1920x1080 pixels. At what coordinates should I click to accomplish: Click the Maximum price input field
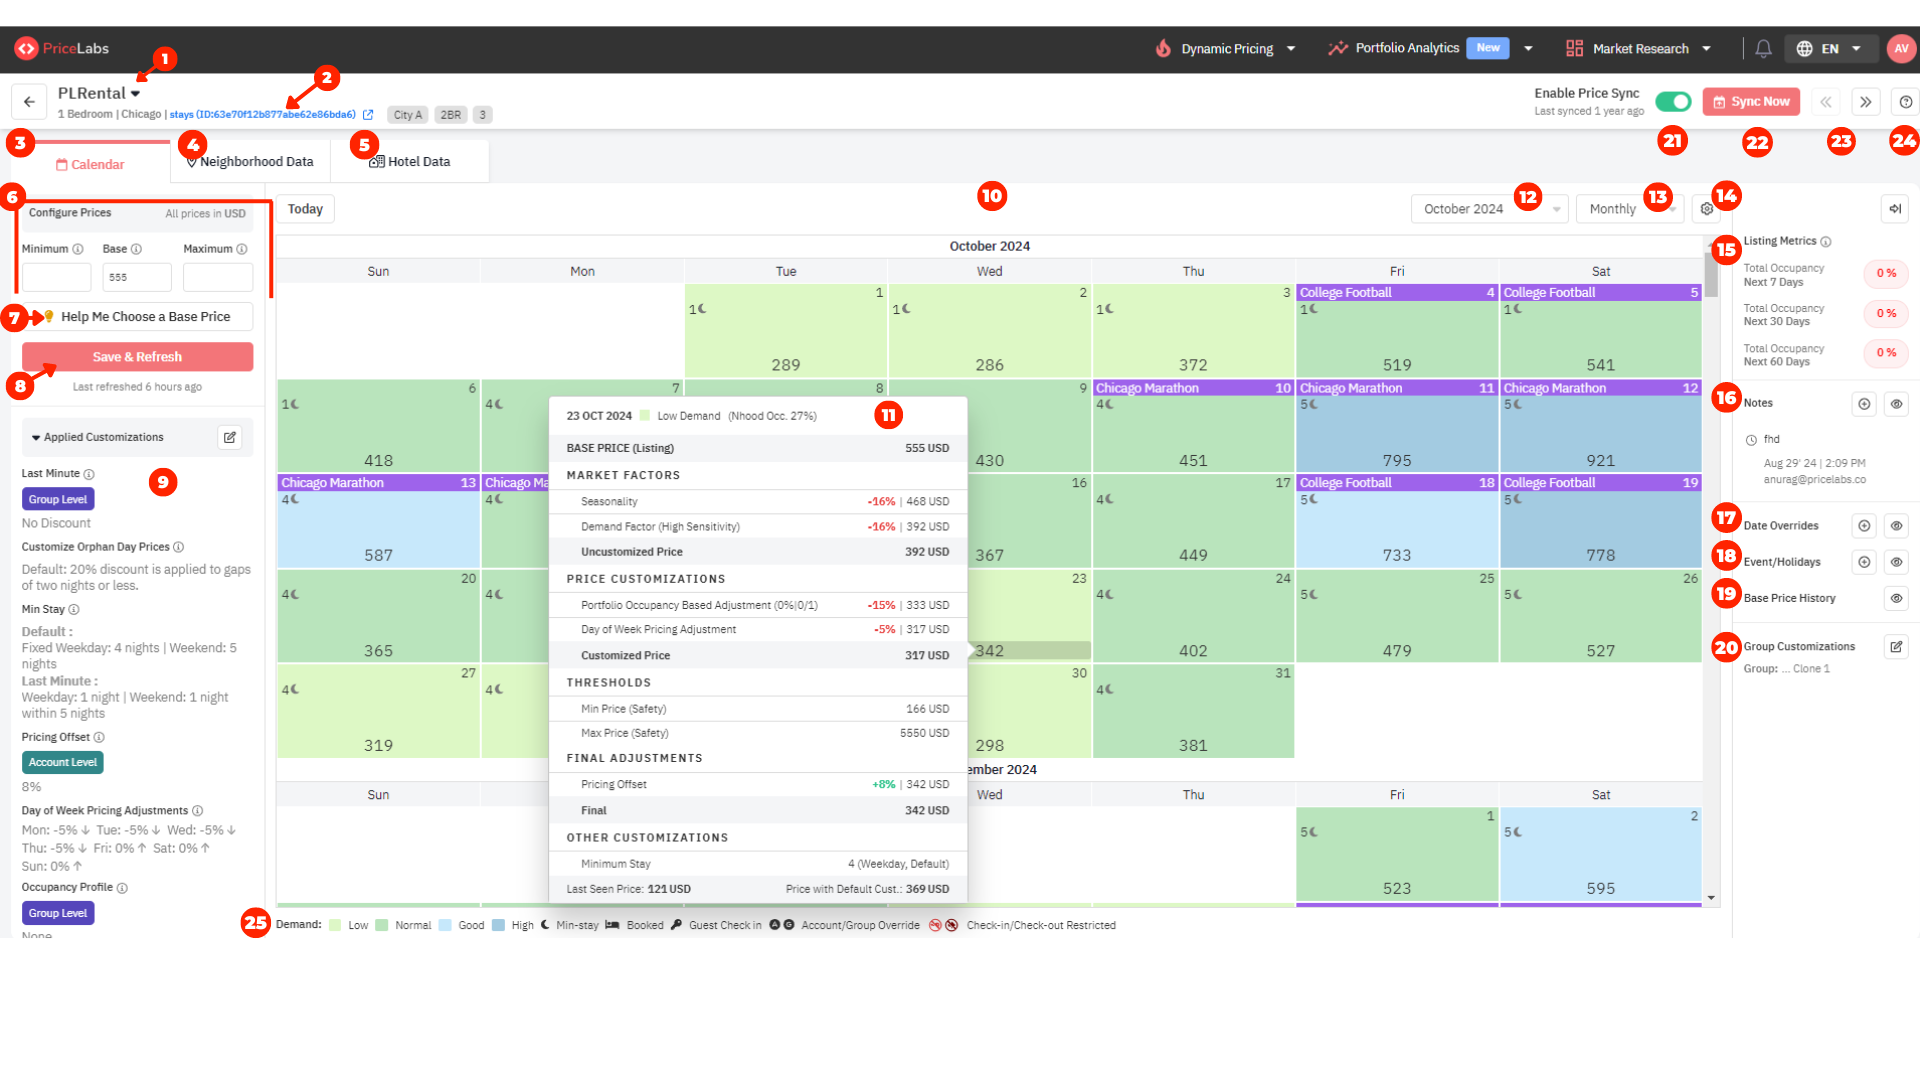(218, 277)
